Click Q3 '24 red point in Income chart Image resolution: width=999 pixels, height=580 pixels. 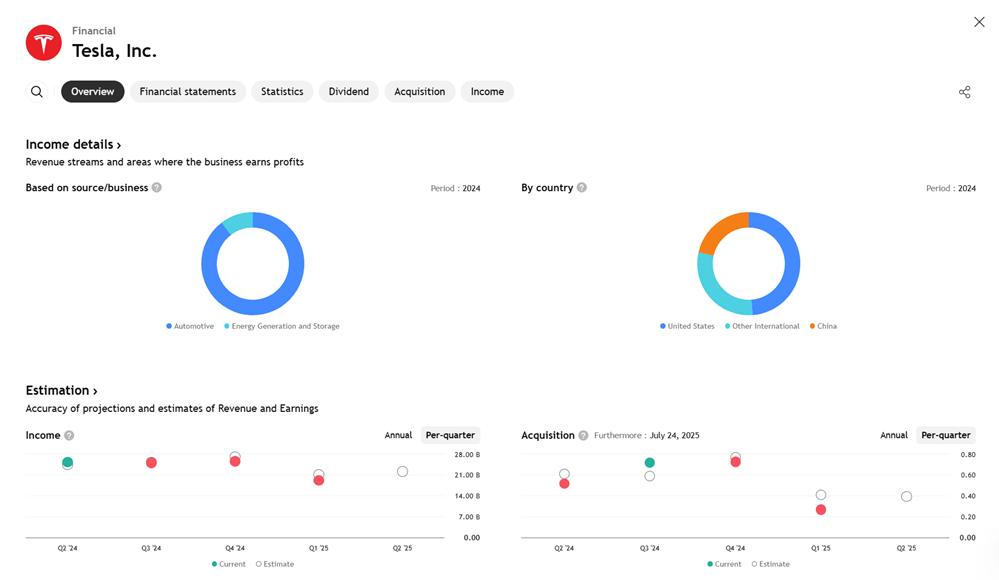pos(151,463)
